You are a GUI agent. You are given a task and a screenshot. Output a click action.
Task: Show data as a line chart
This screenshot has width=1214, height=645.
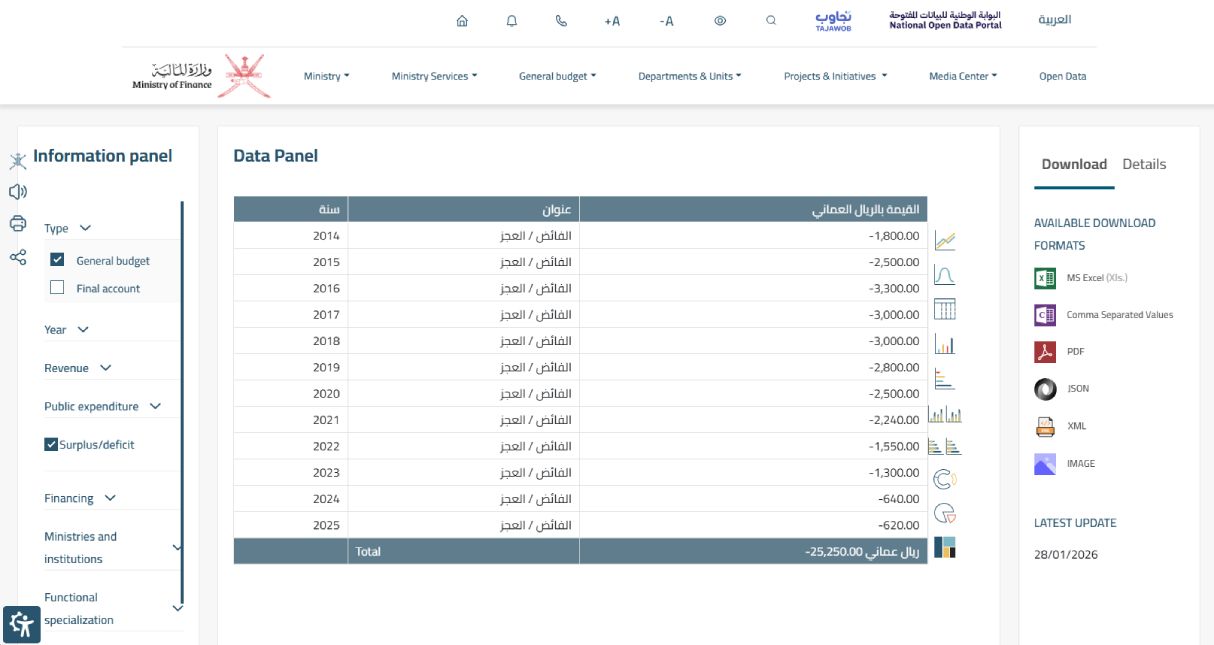[945, 241]
